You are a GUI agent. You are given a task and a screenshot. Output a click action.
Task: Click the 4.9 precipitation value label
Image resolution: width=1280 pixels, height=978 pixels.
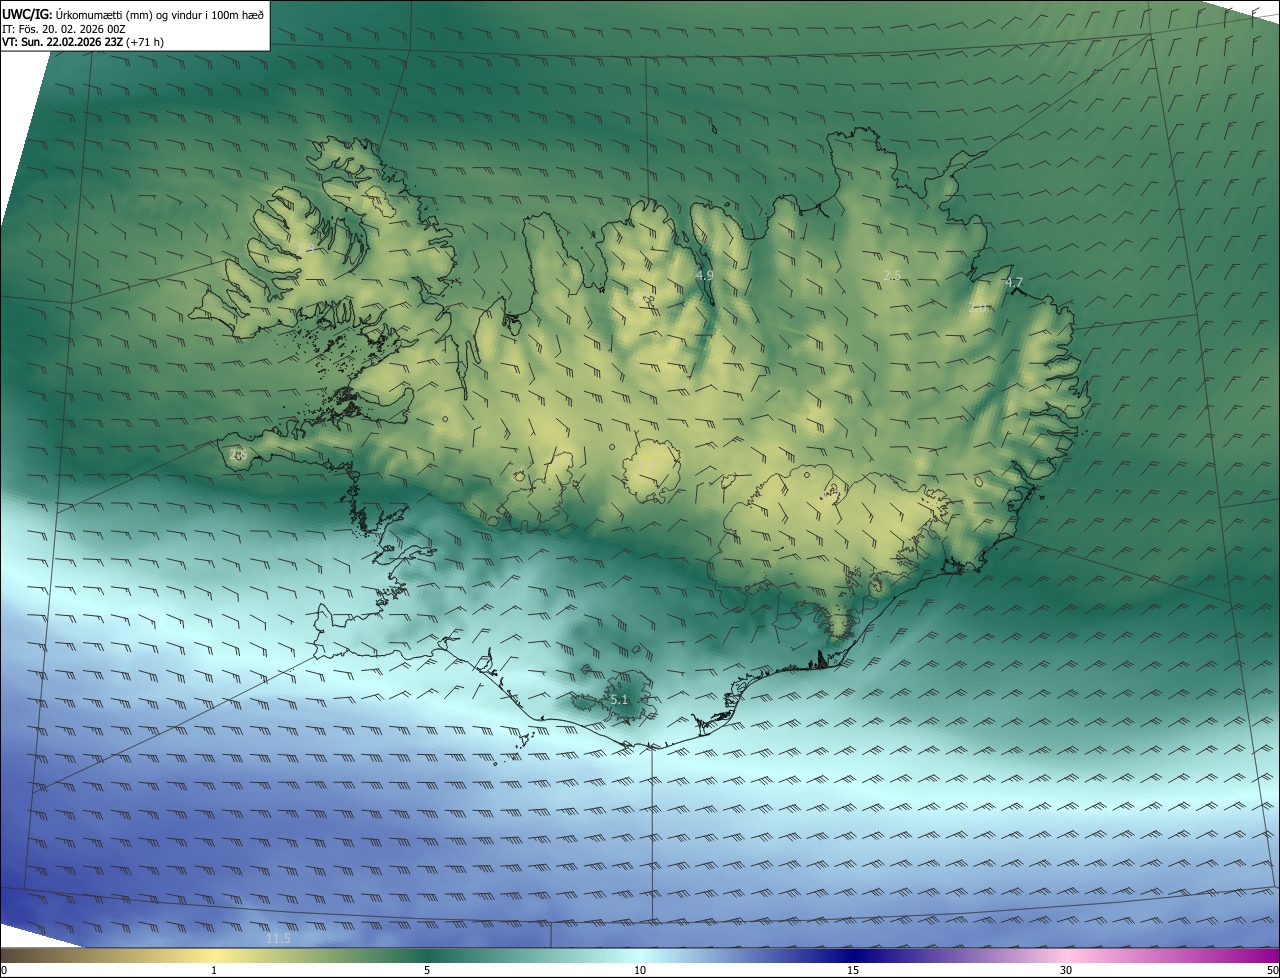[704, 274]
